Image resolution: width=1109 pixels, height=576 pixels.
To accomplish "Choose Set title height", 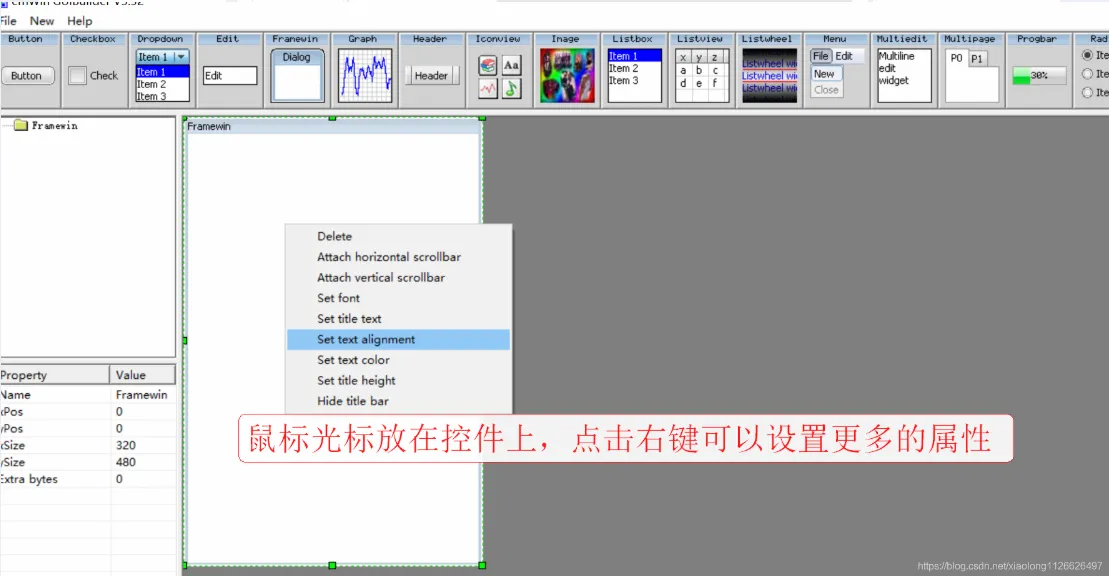I will click(398, 380).
